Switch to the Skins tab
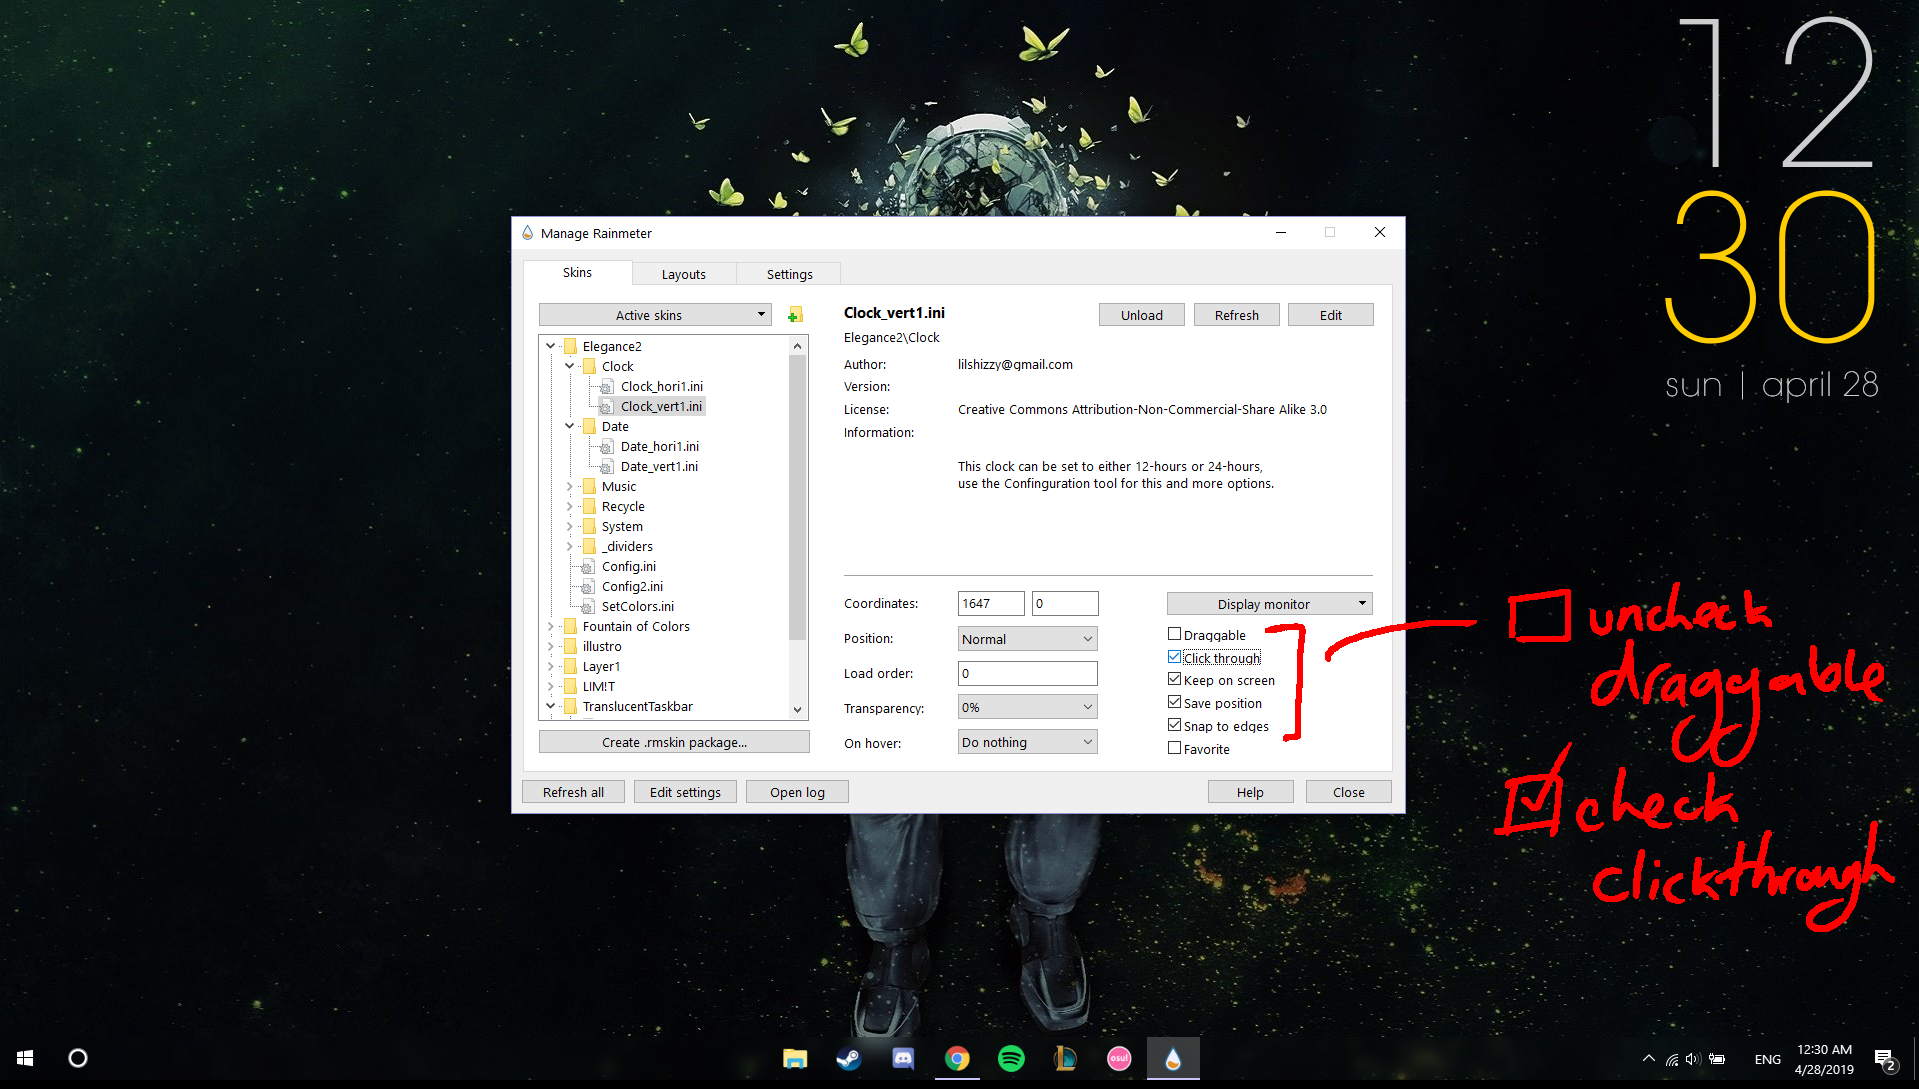This screenshot has width=1919, height=1089. pyautogui.click(x=577, y=272)
